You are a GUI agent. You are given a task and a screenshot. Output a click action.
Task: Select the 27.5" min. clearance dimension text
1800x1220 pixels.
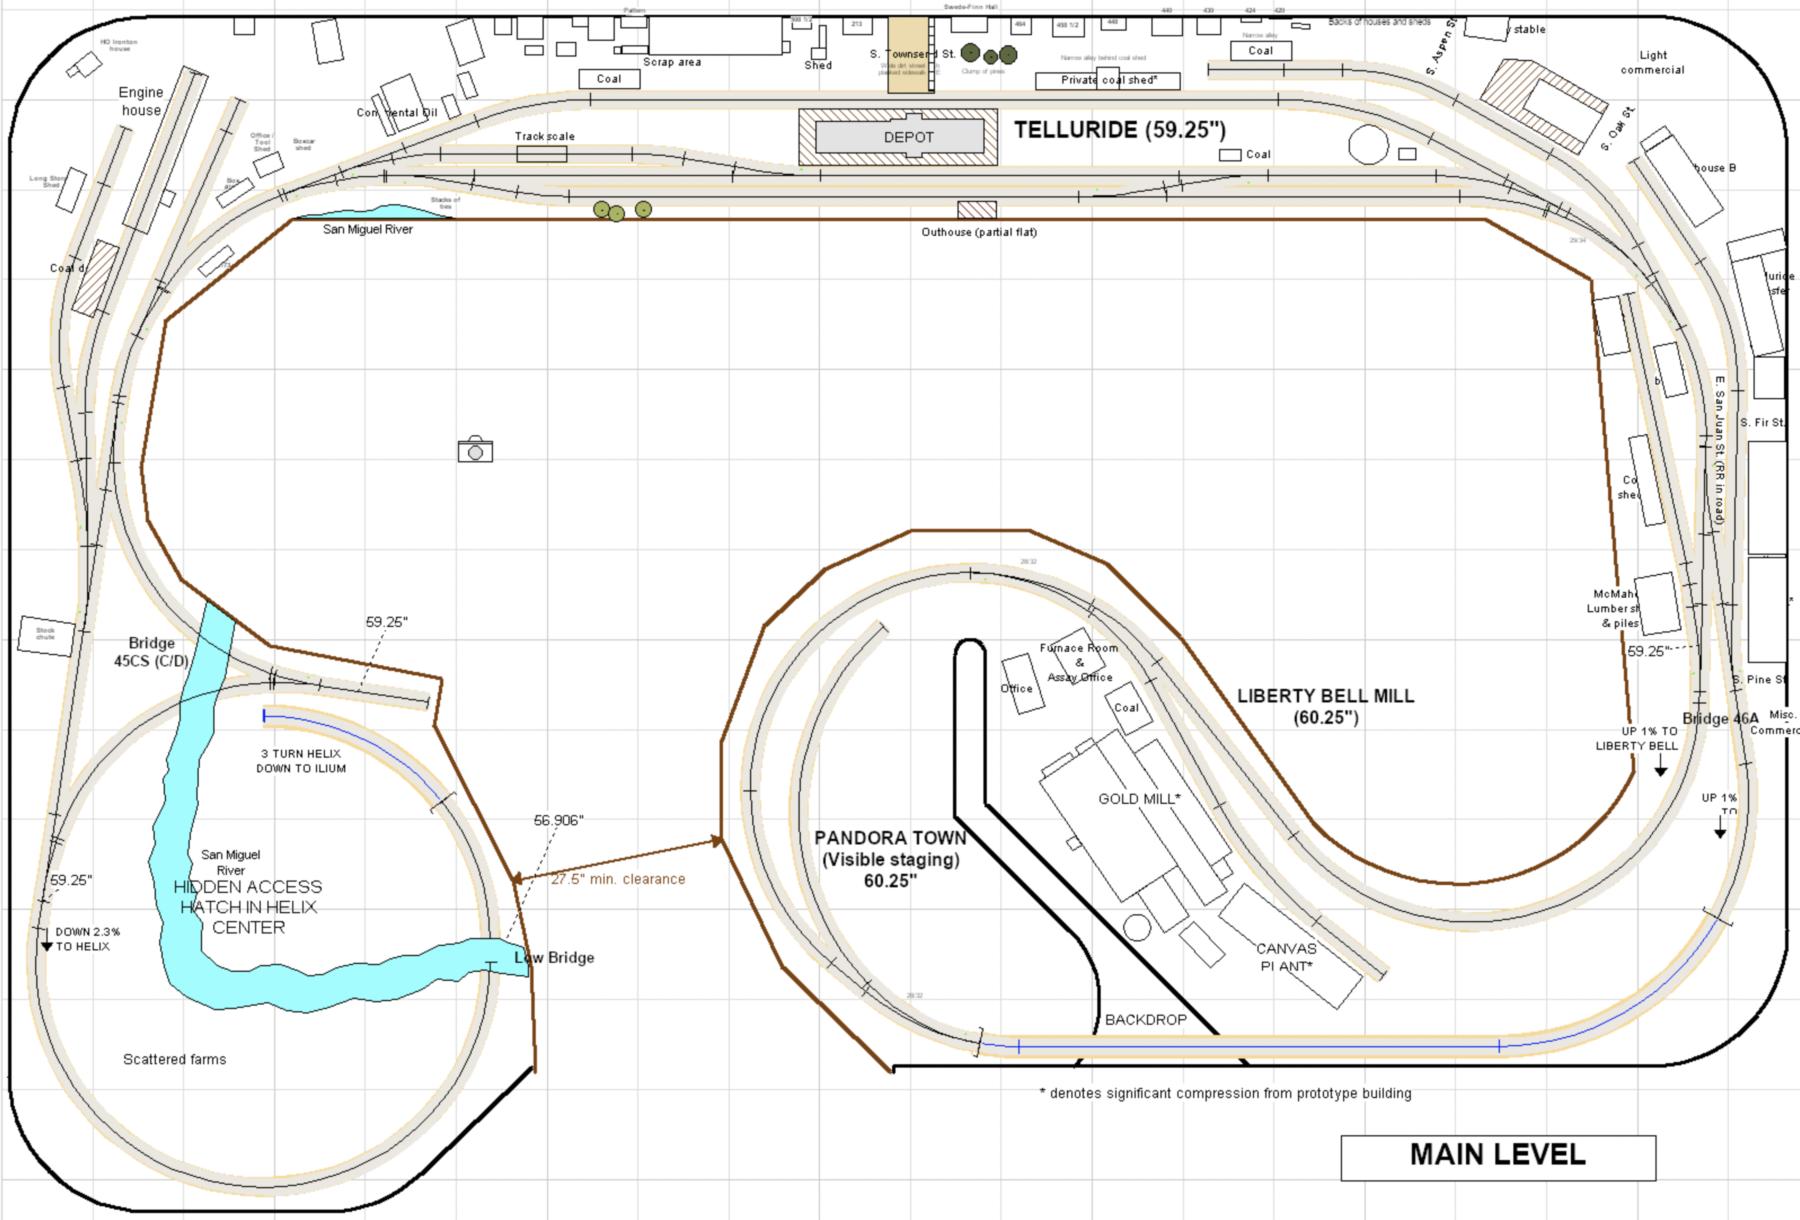click(x=618, y=879)
